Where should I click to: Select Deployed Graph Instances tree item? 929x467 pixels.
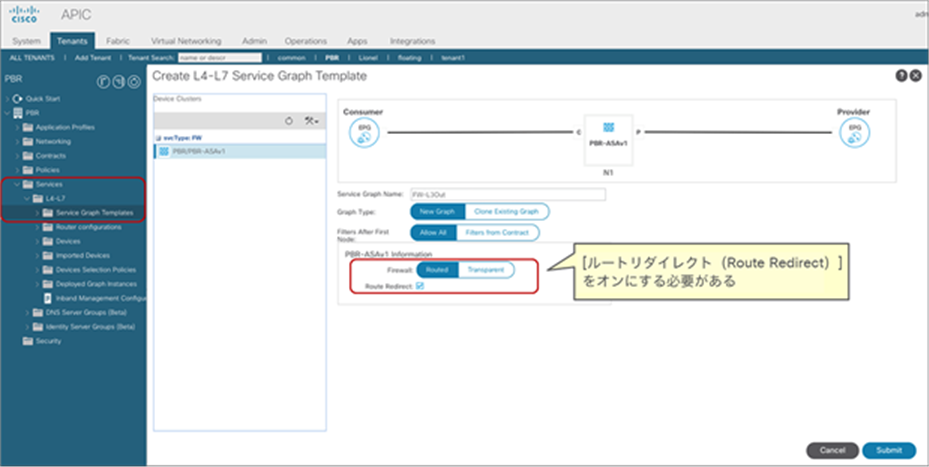pos(96,284)
